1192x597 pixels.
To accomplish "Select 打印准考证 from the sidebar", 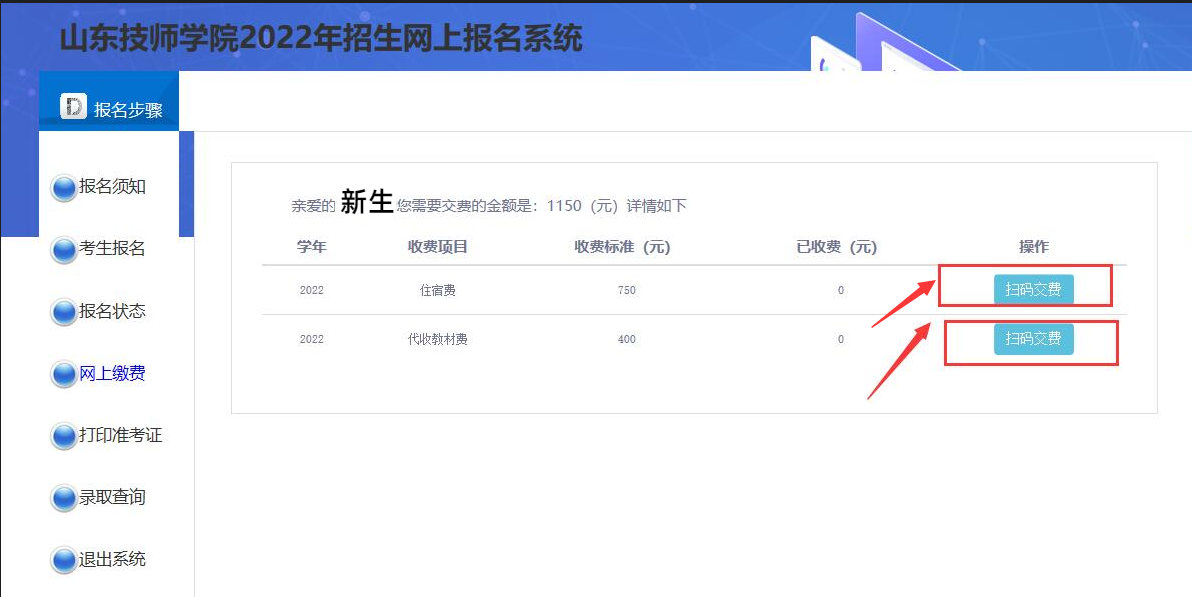I will tap(120, 435).
